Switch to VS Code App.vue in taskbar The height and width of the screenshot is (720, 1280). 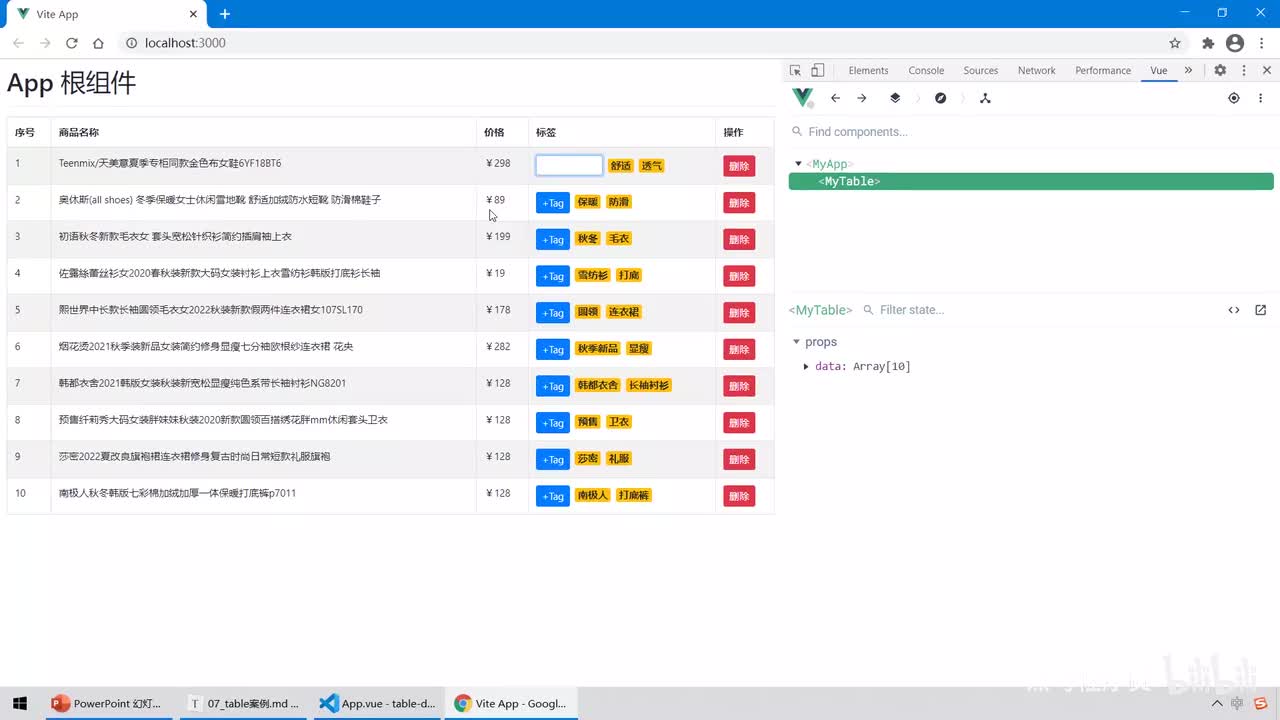tap(376, 703)
